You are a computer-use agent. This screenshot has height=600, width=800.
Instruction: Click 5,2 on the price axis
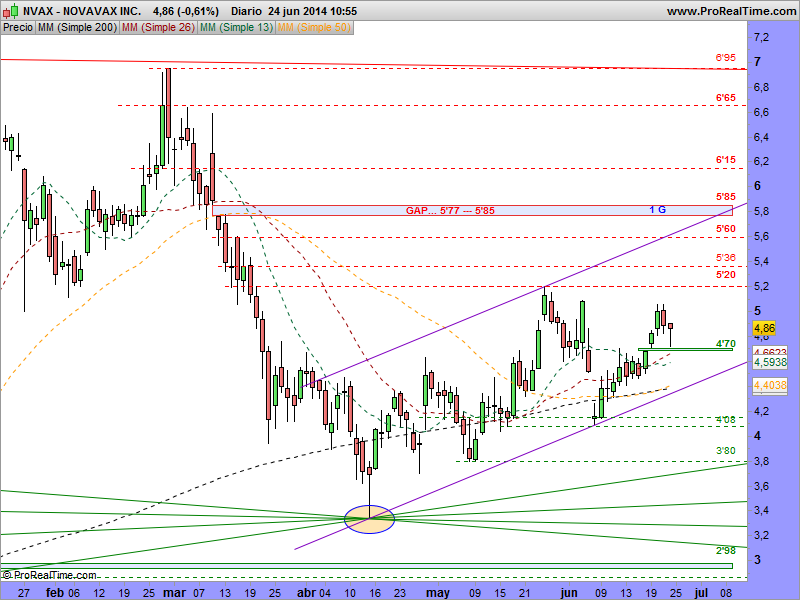tap(761, 286)
